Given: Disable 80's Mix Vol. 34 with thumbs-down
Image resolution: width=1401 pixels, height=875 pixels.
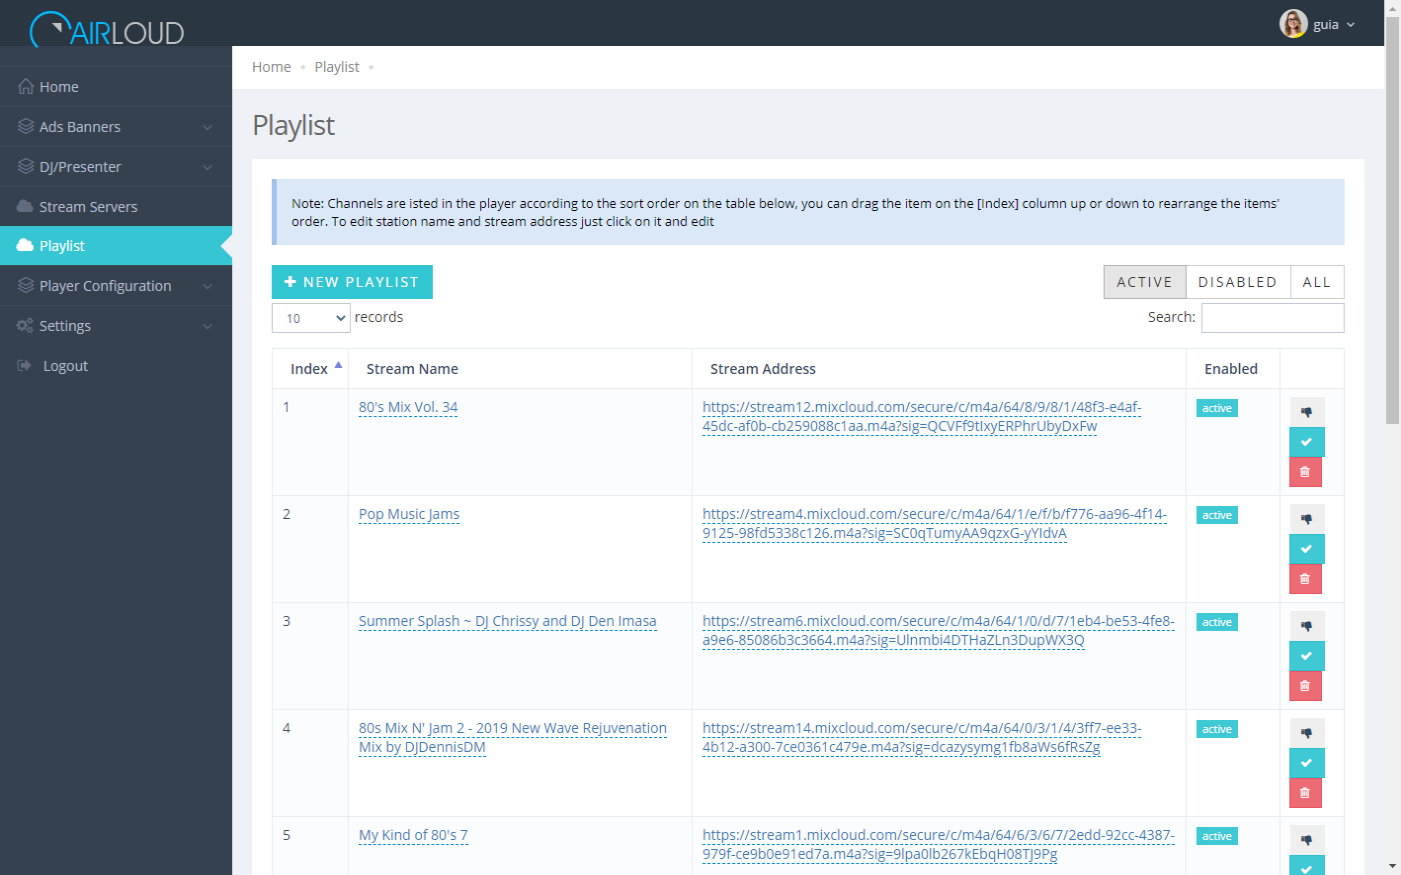Looking at the screenshot, I should 1306,412.
